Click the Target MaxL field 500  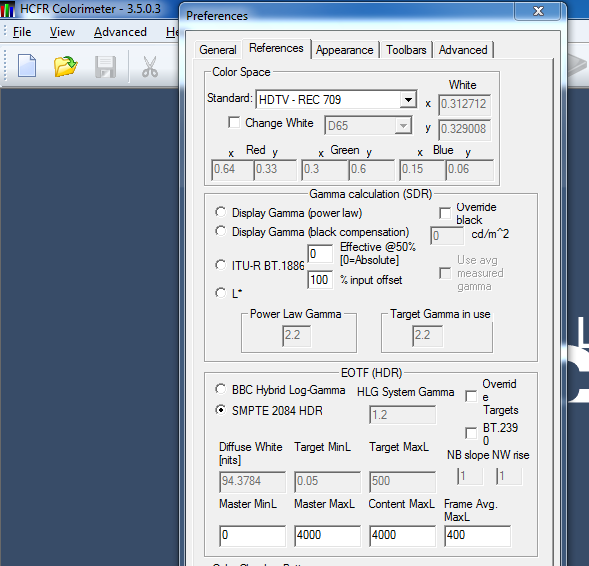coord(402,482)
